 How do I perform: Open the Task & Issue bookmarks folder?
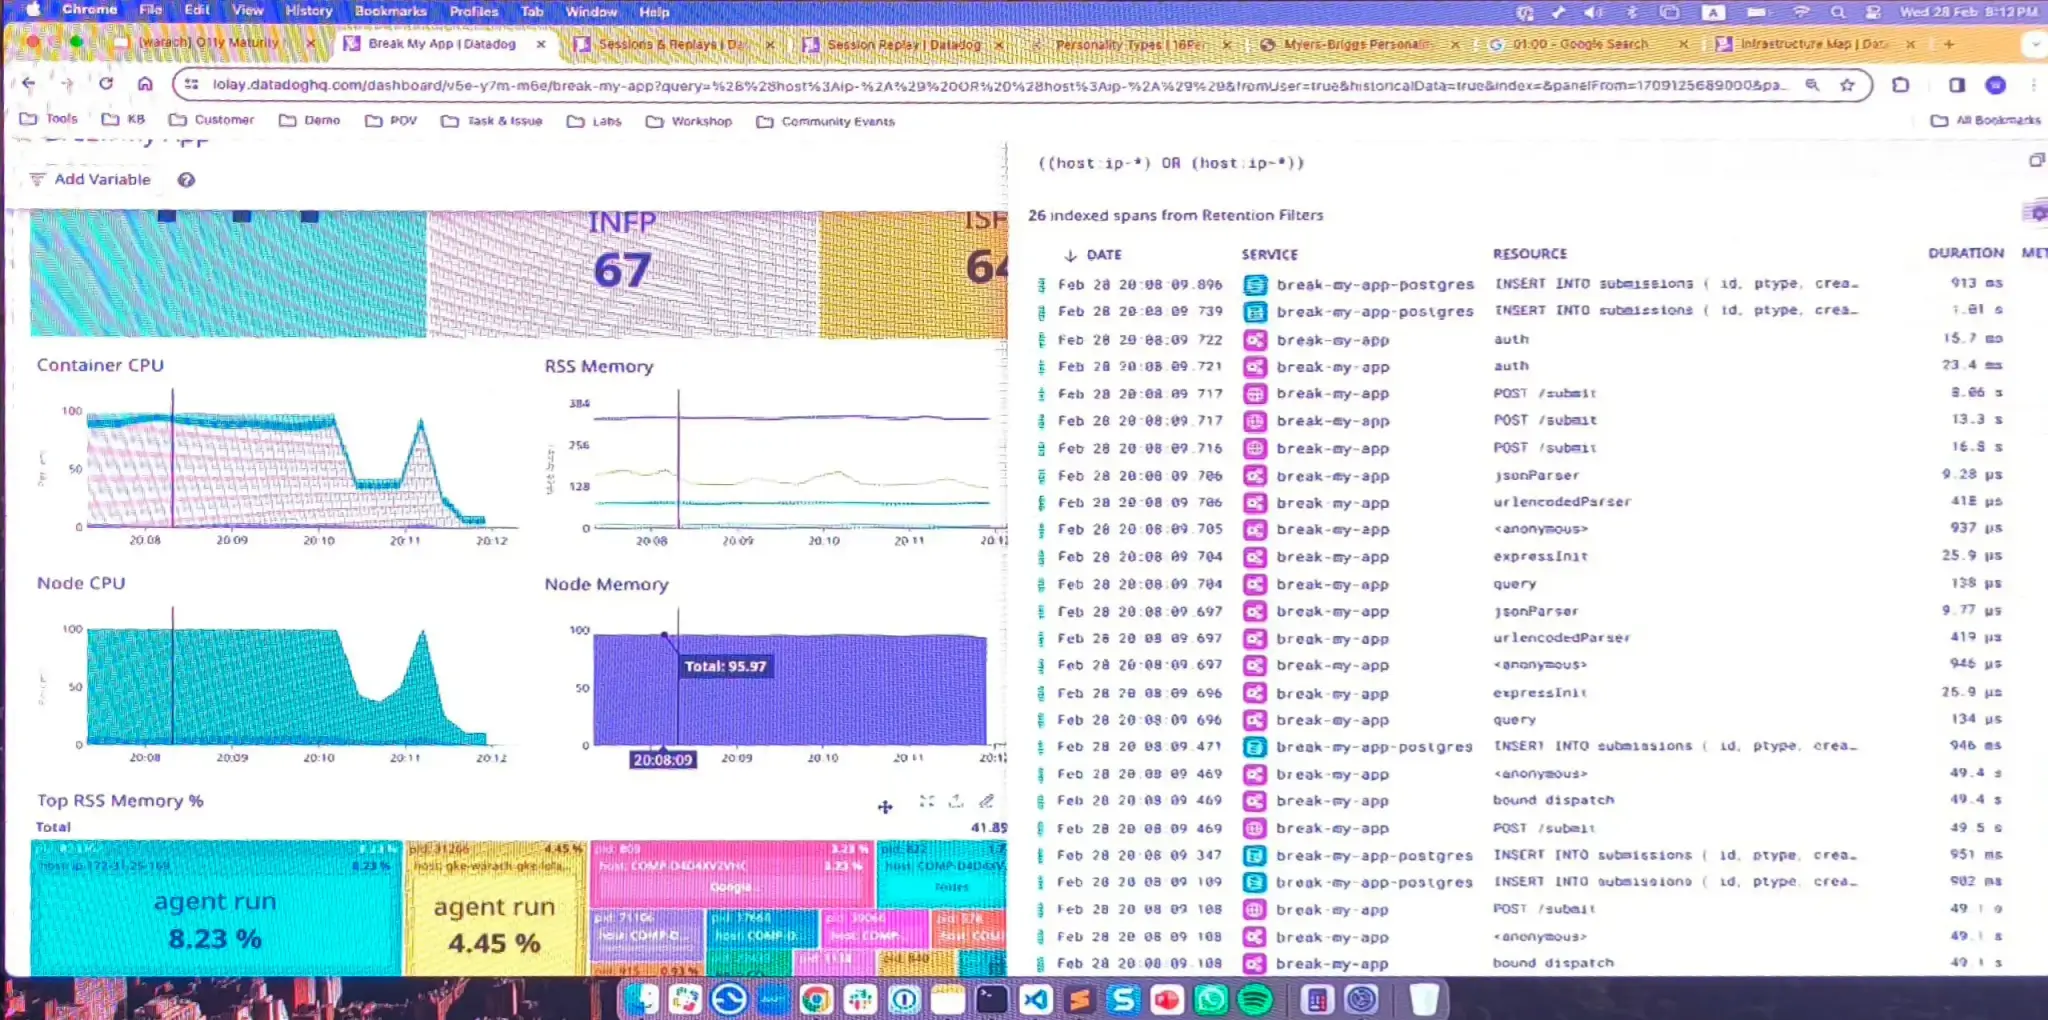(x=492, y=121)
